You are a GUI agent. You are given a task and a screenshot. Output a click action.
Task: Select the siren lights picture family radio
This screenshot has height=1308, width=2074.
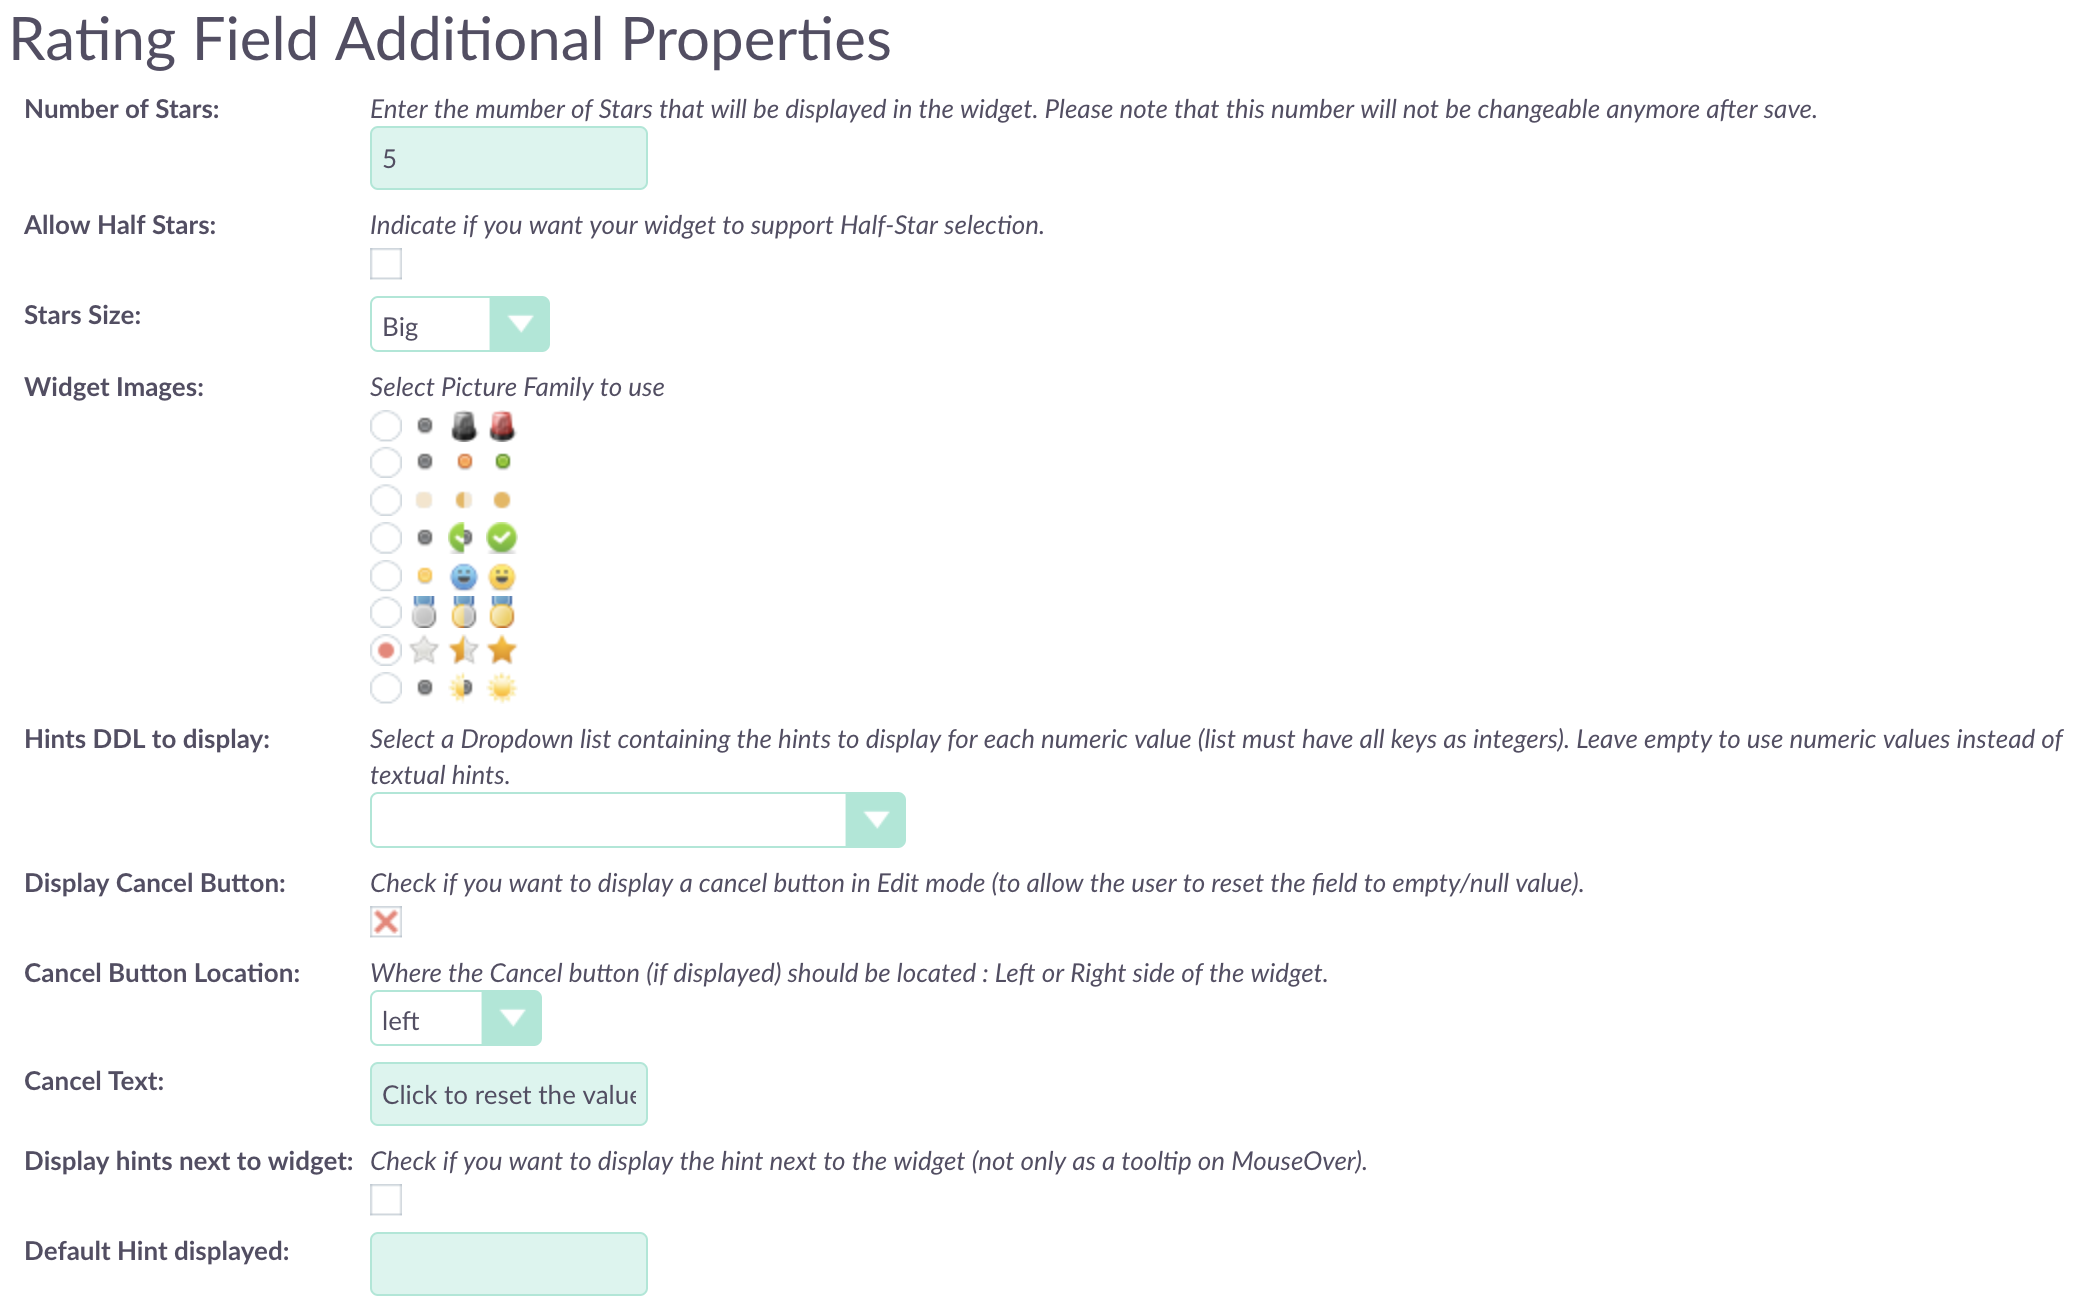click(x=386, y=426)
